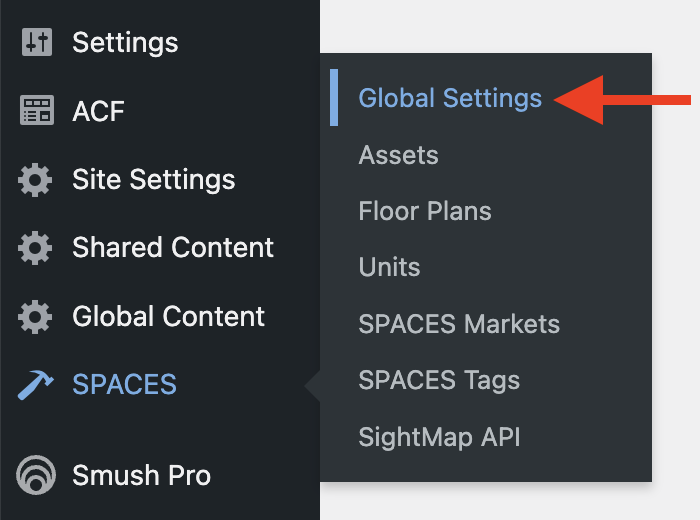Click the SPACES hammer icon

click(36, 385)
